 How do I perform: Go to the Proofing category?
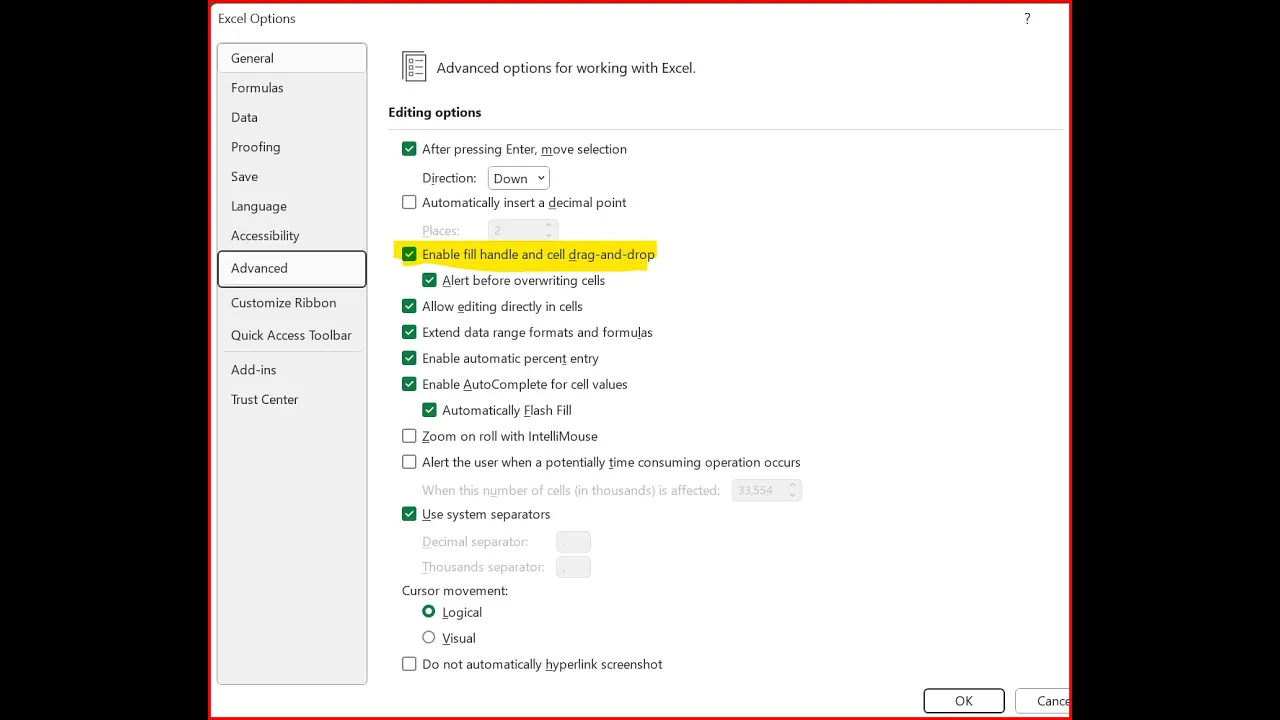pos(291,147)
